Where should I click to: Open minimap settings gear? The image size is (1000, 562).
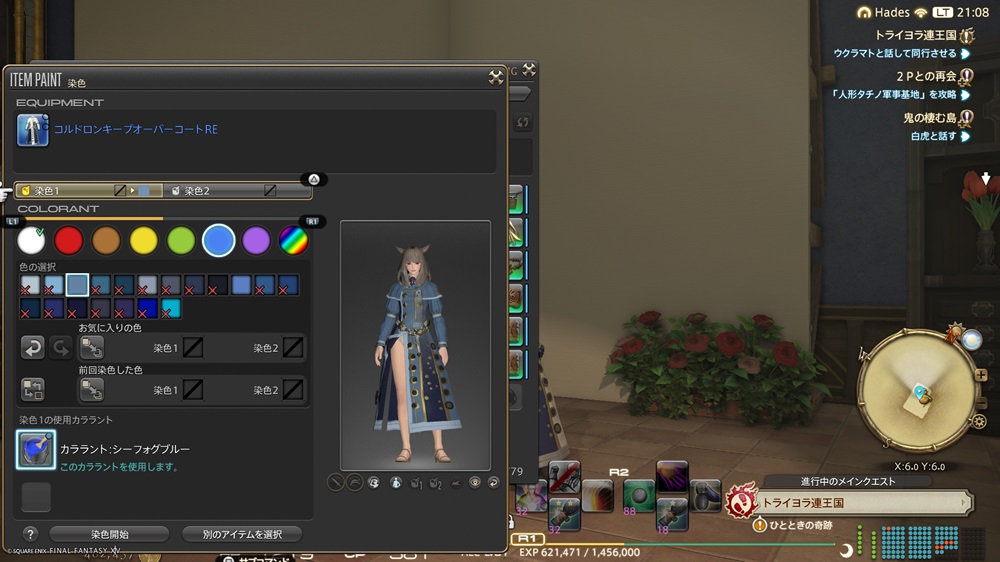tap(979, 421)
